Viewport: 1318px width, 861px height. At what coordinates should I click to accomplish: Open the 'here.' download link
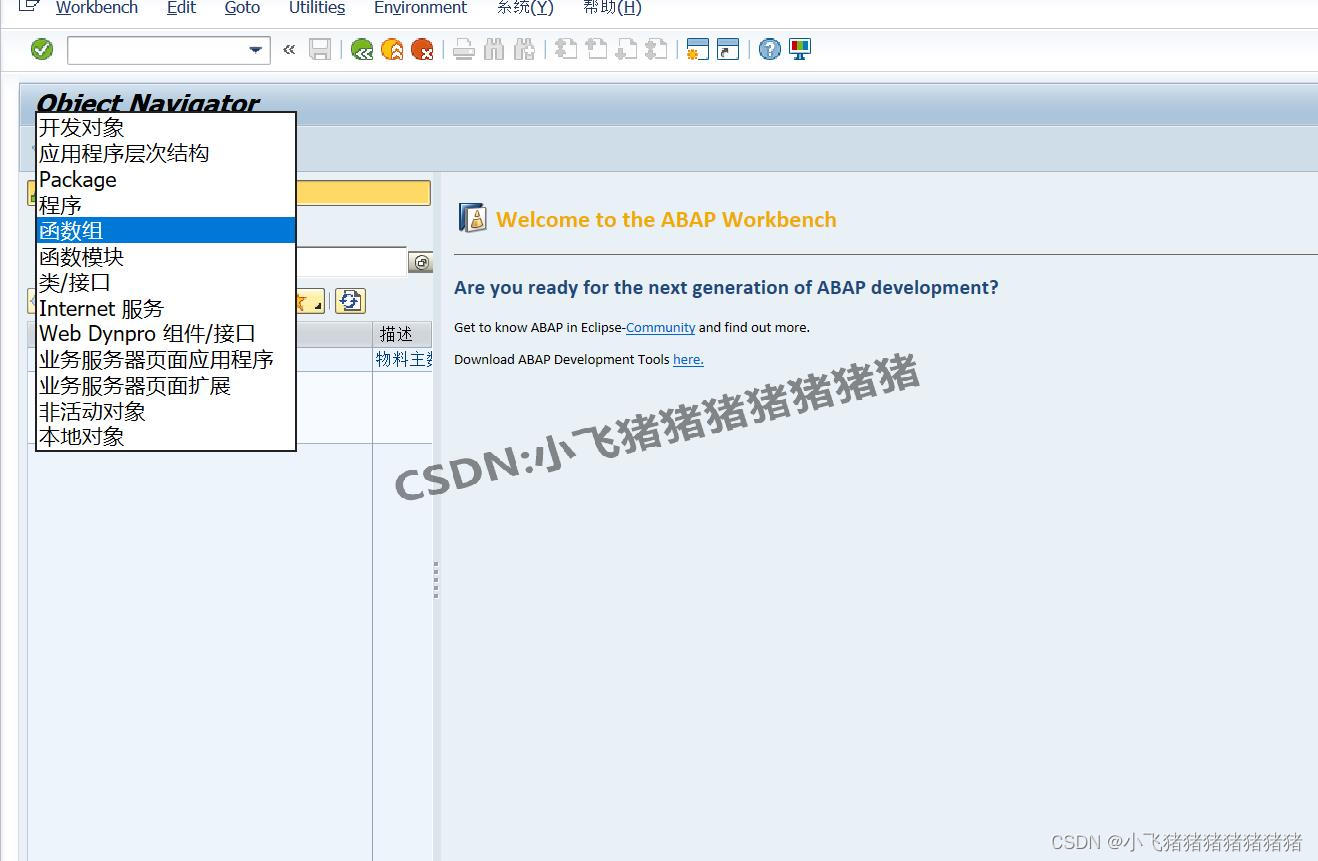(x=688, y=360)
